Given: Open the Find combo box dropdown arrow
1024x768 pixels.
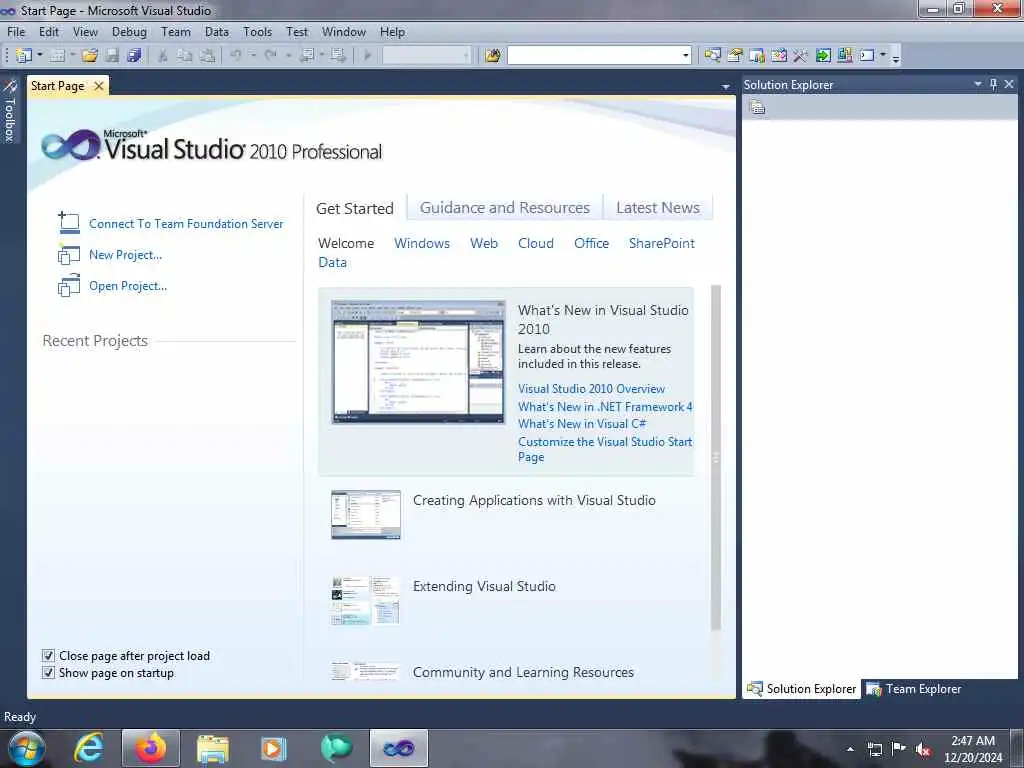Looking at the screenshot, I should click(686, 56).
